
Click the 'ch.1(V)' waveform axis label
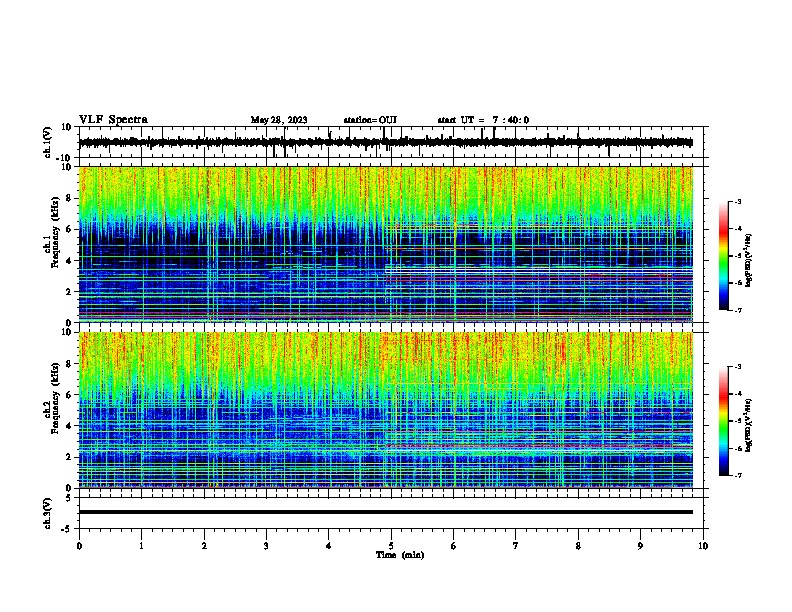[48, 142]
